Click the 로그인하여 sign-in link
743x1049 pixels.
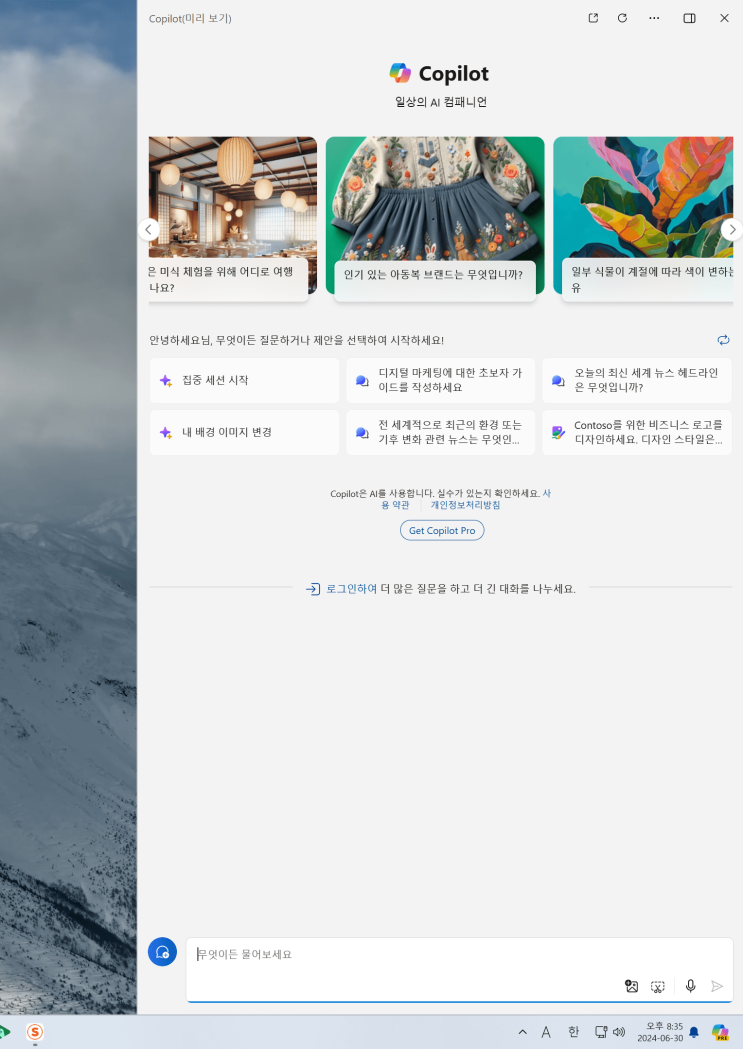pos(351,589)
